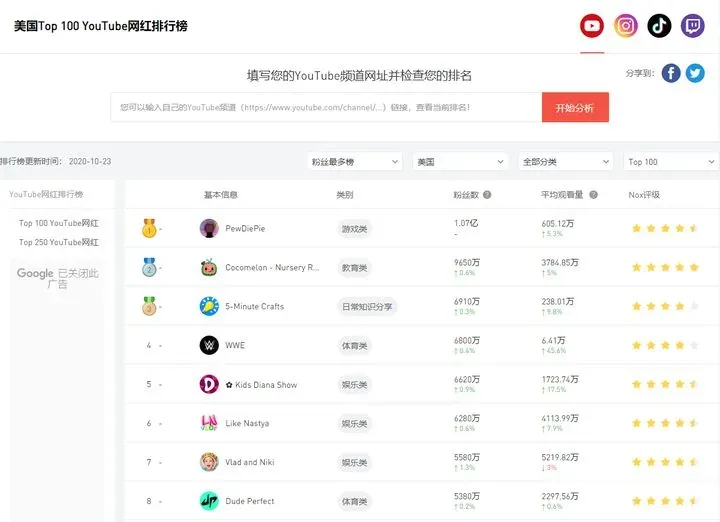Click WWE star rating
The height and width of the screenshot is (522, 720).
[x=665, y=345]
